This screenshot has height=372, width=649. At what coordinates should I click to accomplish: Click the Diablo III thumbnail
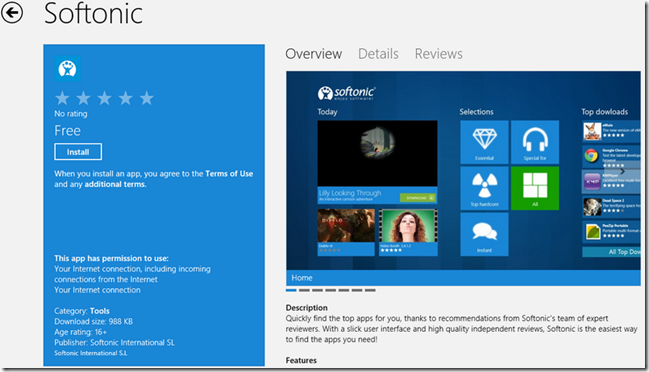pyautogui.click(x=346, y=226)
